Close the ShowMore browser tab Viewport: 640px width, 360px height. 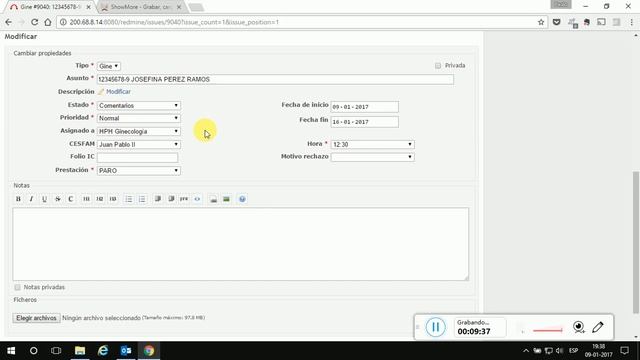[x=178, y=7]
